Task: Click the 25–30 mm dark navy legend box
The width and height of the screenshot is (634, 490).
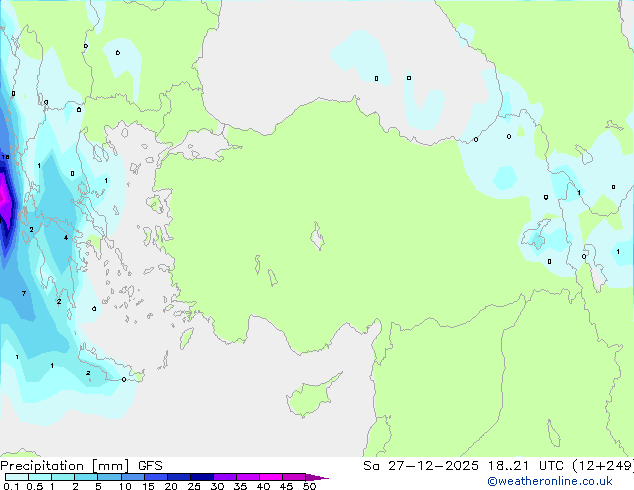Action: [x=201, y=477]
